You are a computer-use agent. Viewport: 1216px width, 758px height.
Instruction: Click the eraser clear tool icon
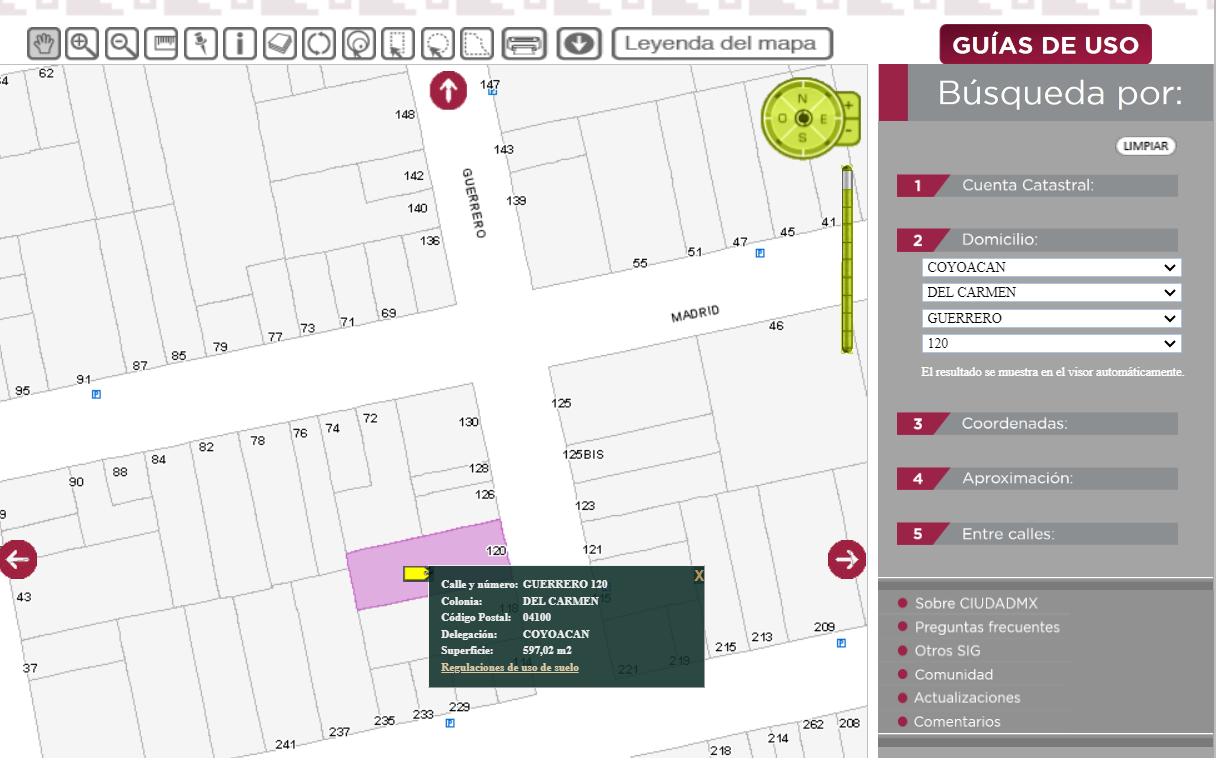point(280,44)
